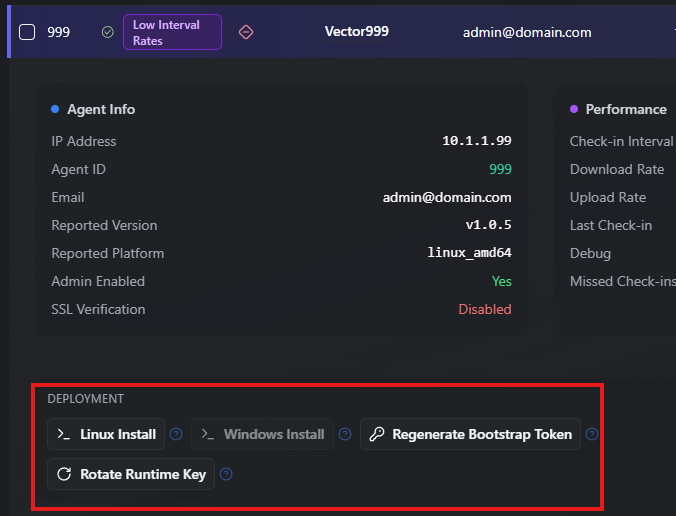Click the email value in Agent Info
The image size is (676, 516).
[x=447, y=197]
